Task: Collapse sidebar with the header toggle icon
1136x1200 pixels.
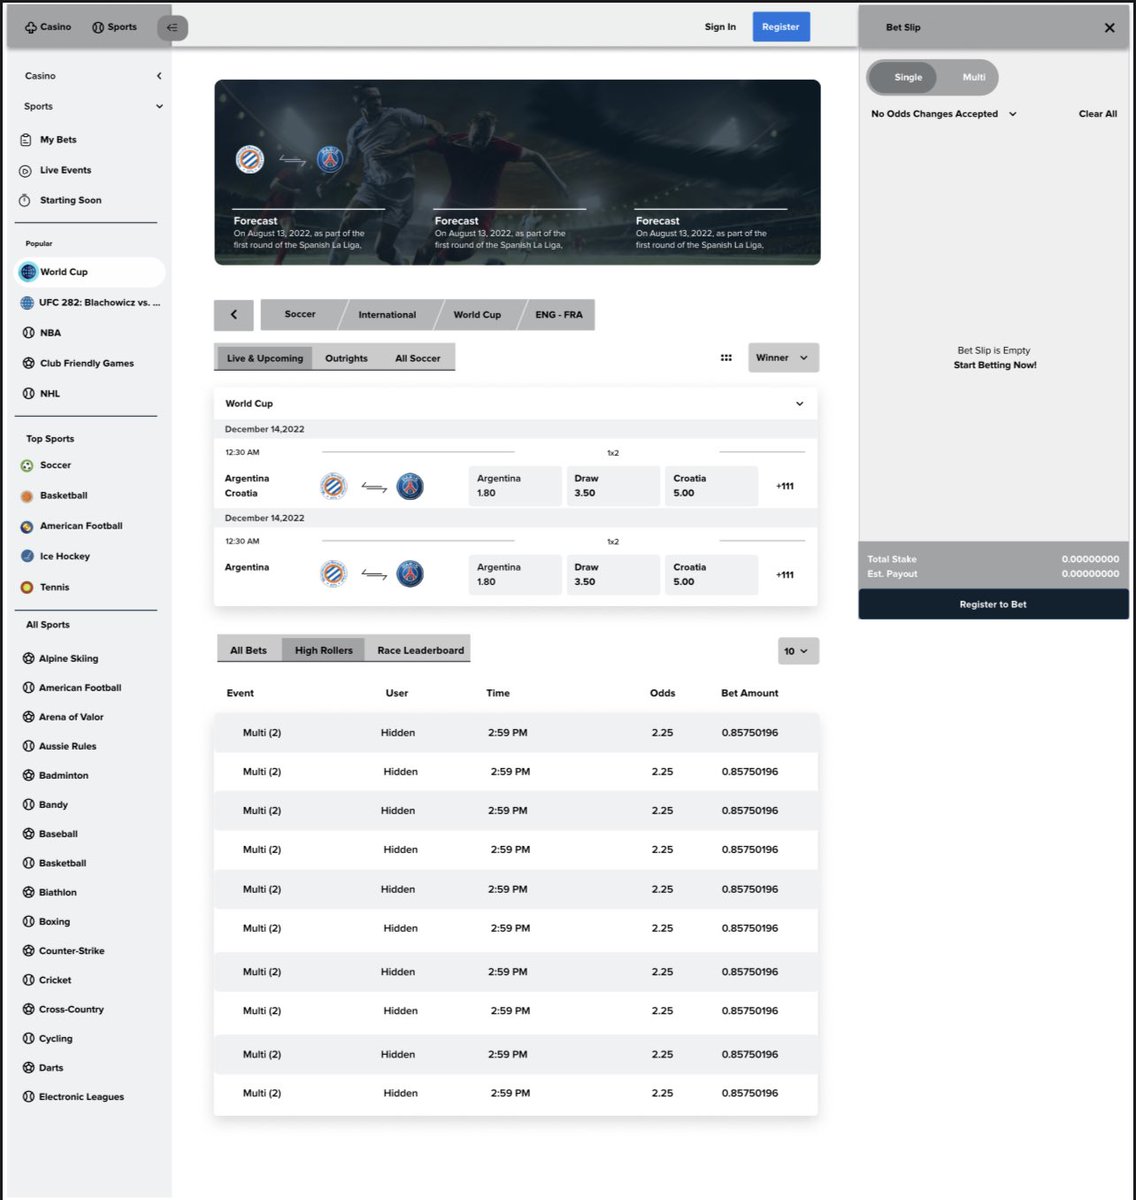Action: point(172,28)
